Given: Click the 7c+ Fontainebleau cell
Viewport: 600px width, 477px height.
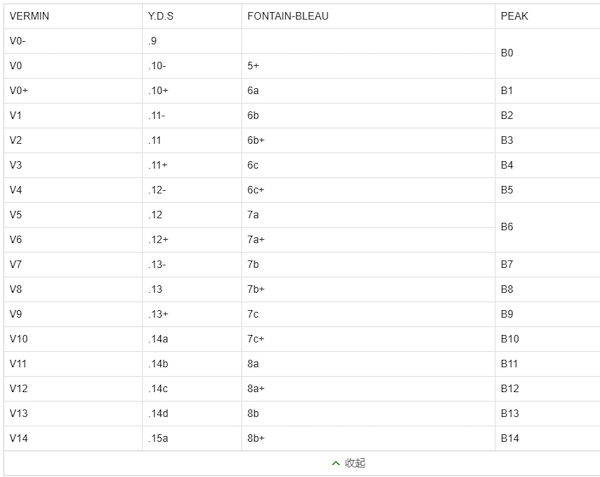Looking at the screenshot, I should [x=256, y=339].
